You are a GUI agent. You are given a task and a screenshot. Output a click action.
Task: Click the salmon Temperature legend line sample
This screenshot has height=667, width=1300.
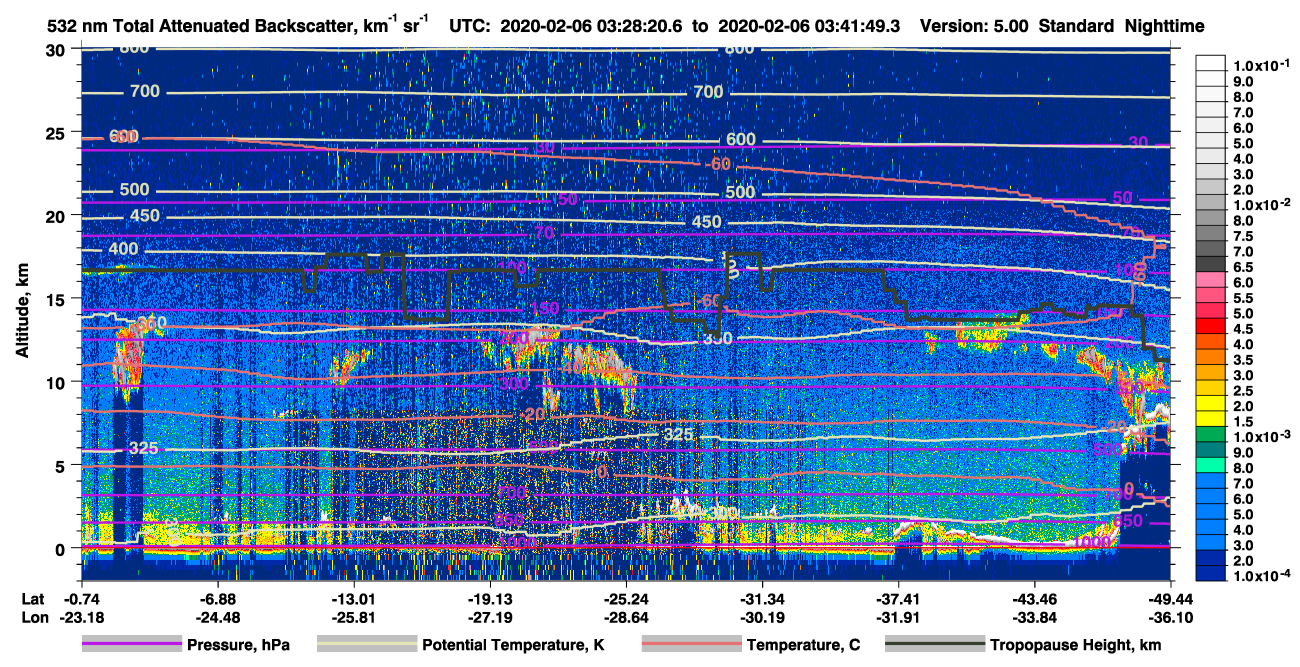[691, 645]
